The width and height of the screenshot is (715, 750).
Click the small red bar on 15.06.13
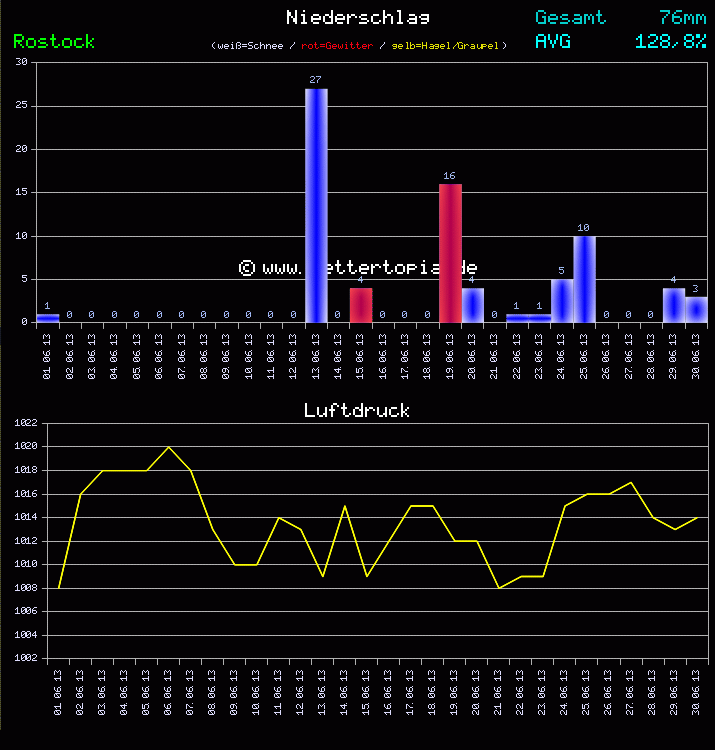coord(361,305)
